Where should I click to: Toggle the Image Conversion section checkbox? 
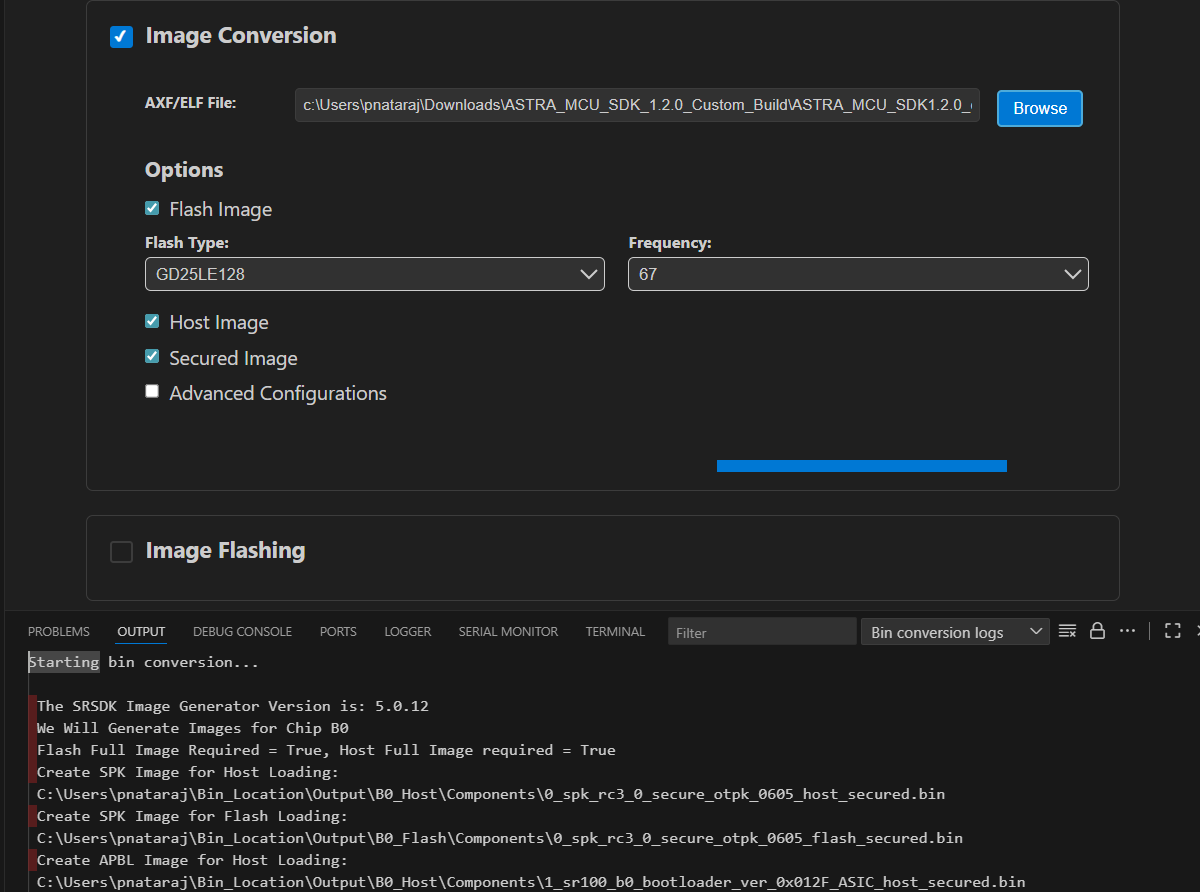(121, 37)
